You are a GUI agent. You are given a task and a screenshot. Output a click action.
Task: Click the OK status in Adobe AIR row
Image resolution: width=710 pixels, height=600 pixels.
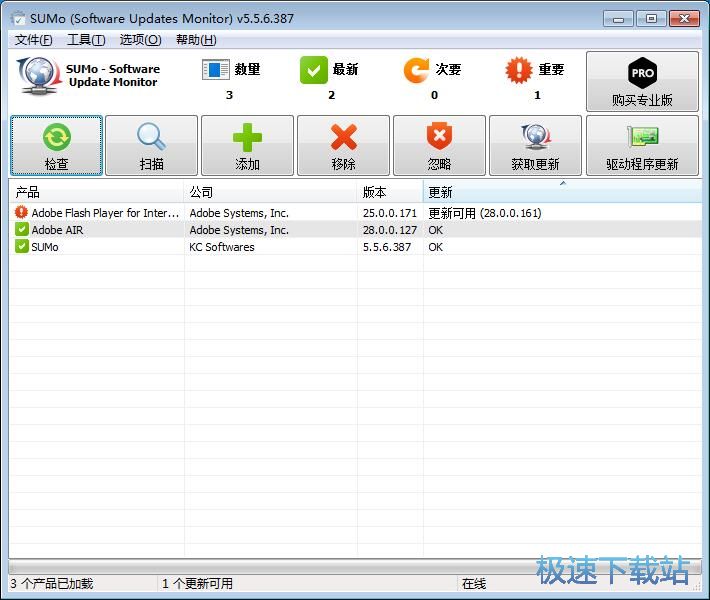(436, 230)
